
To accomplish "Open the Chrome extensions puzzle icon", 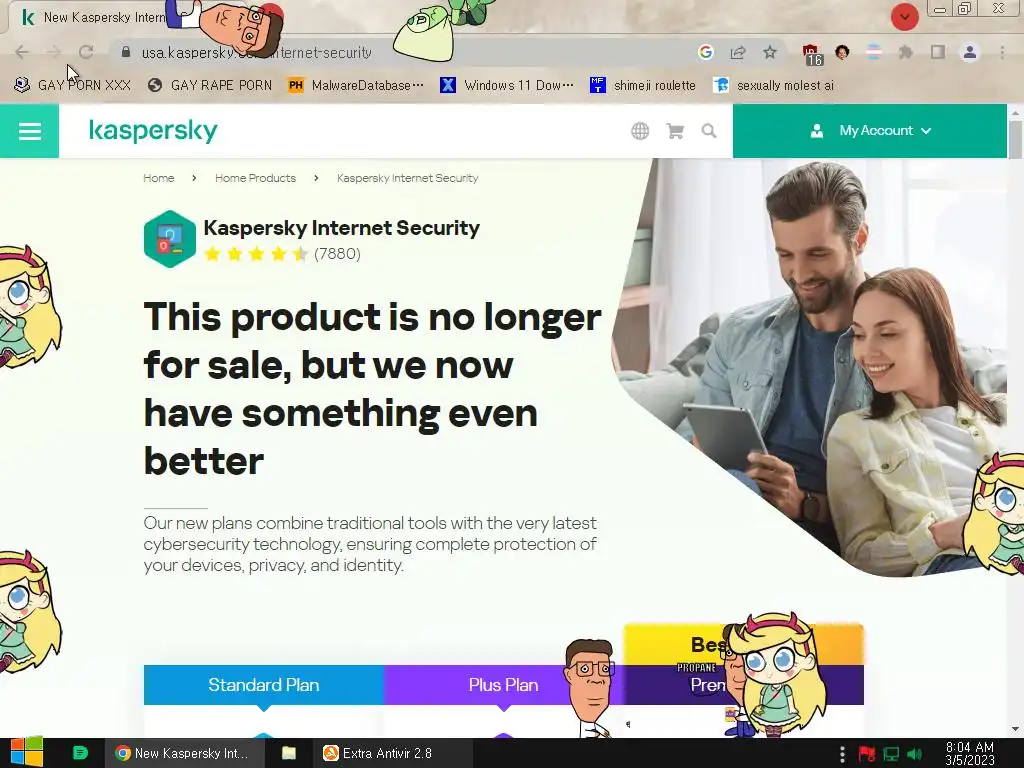I will 905,52.
